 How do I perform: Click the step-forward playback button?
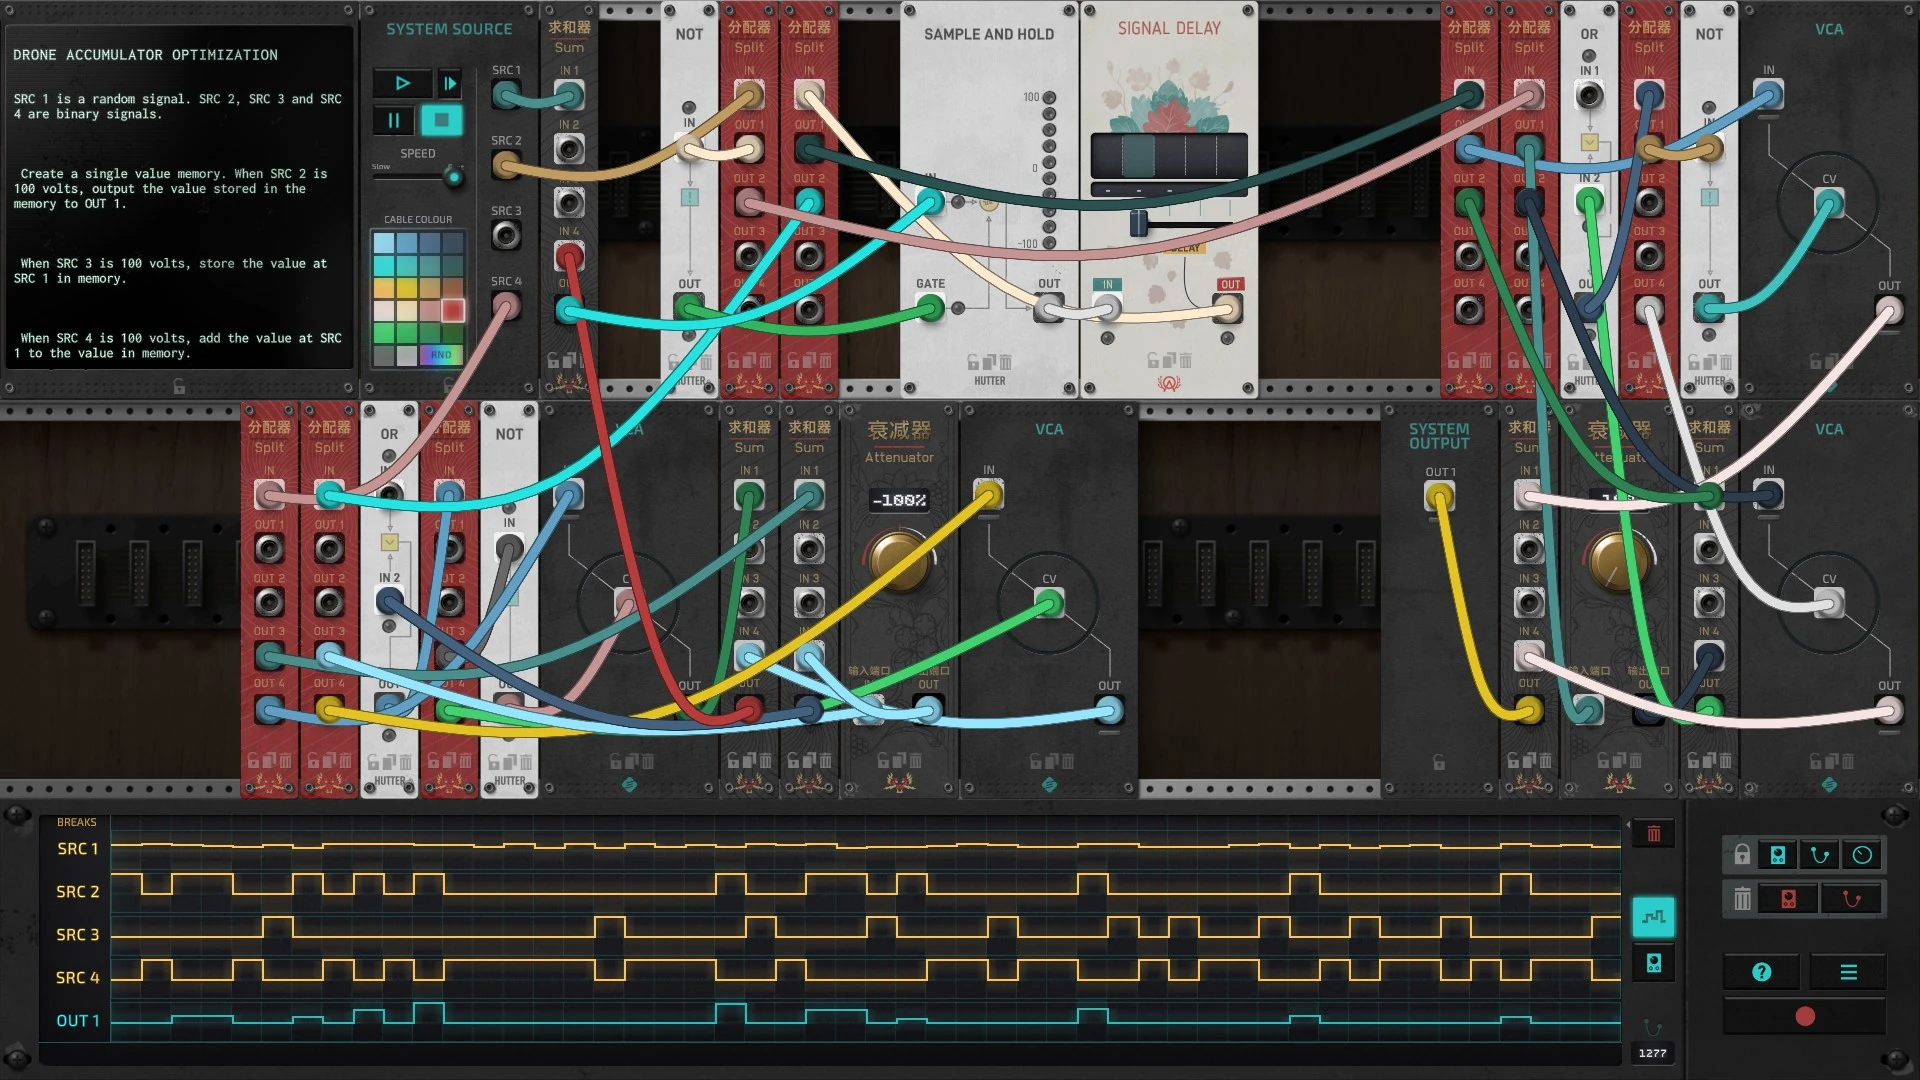(450, 84)
